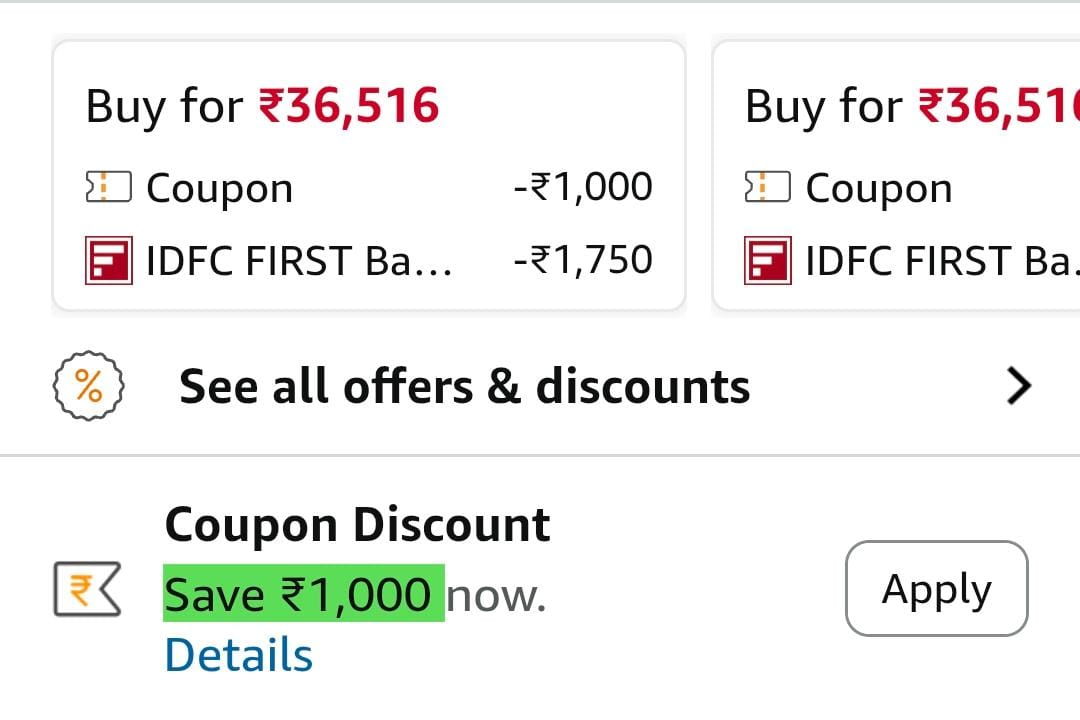The image size is (1080, 720).
Task: Tap the Coupon Discount heading
Action: pos(357,524)
